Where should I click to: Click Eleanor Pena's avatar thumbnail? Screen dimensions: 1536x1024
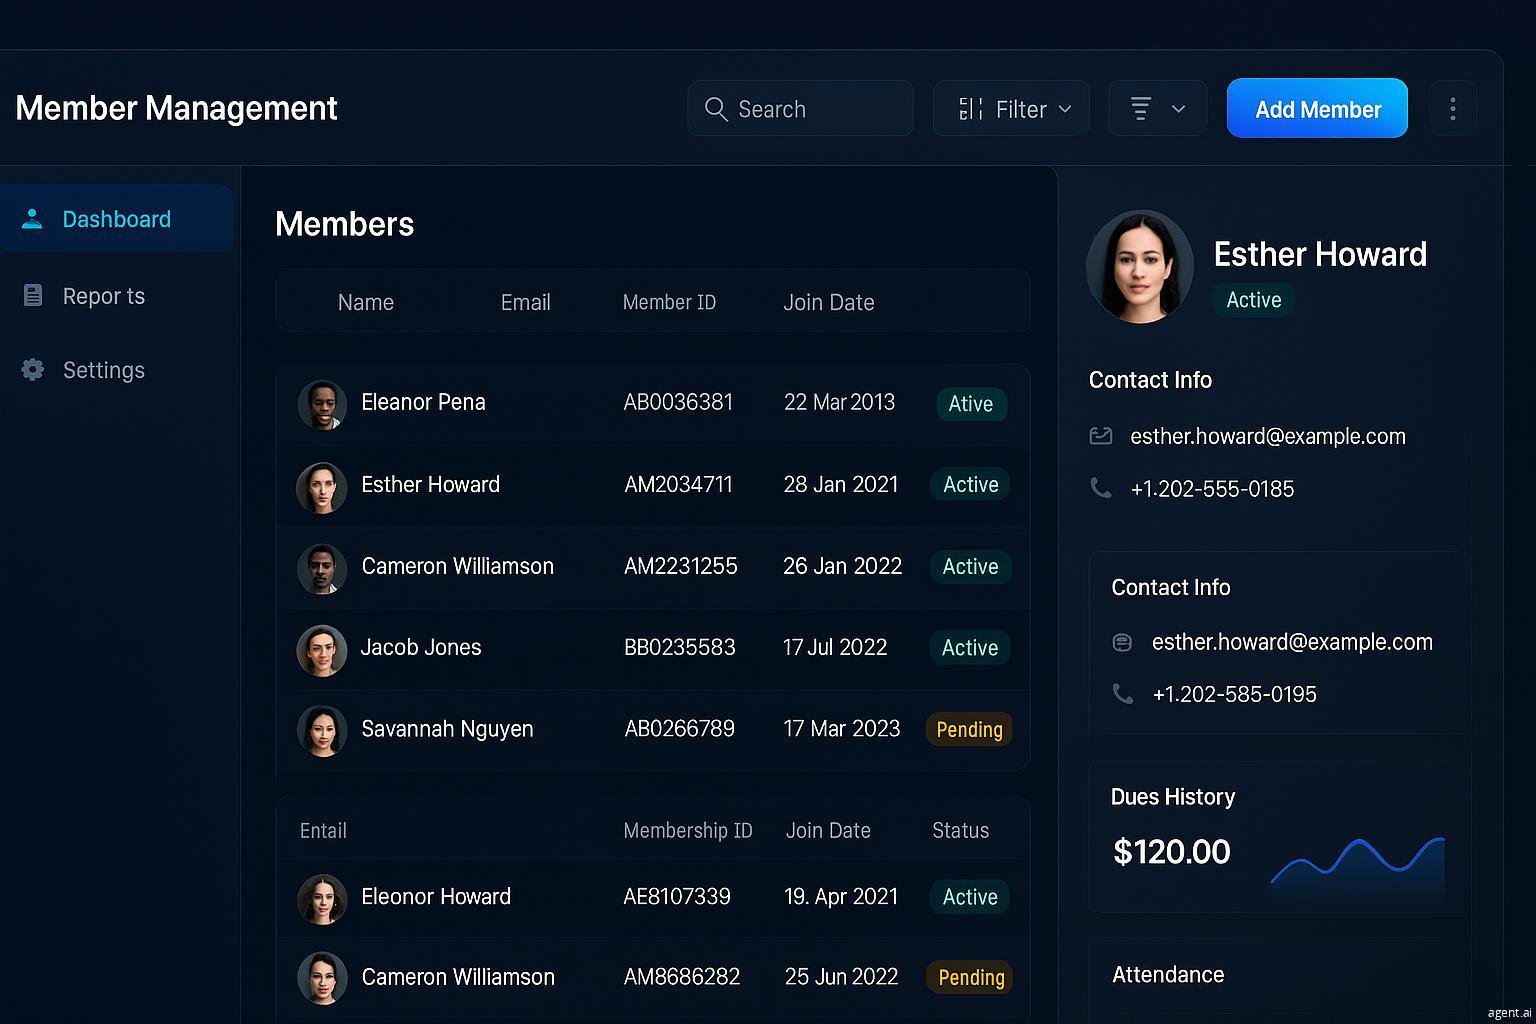pos(321,405)
